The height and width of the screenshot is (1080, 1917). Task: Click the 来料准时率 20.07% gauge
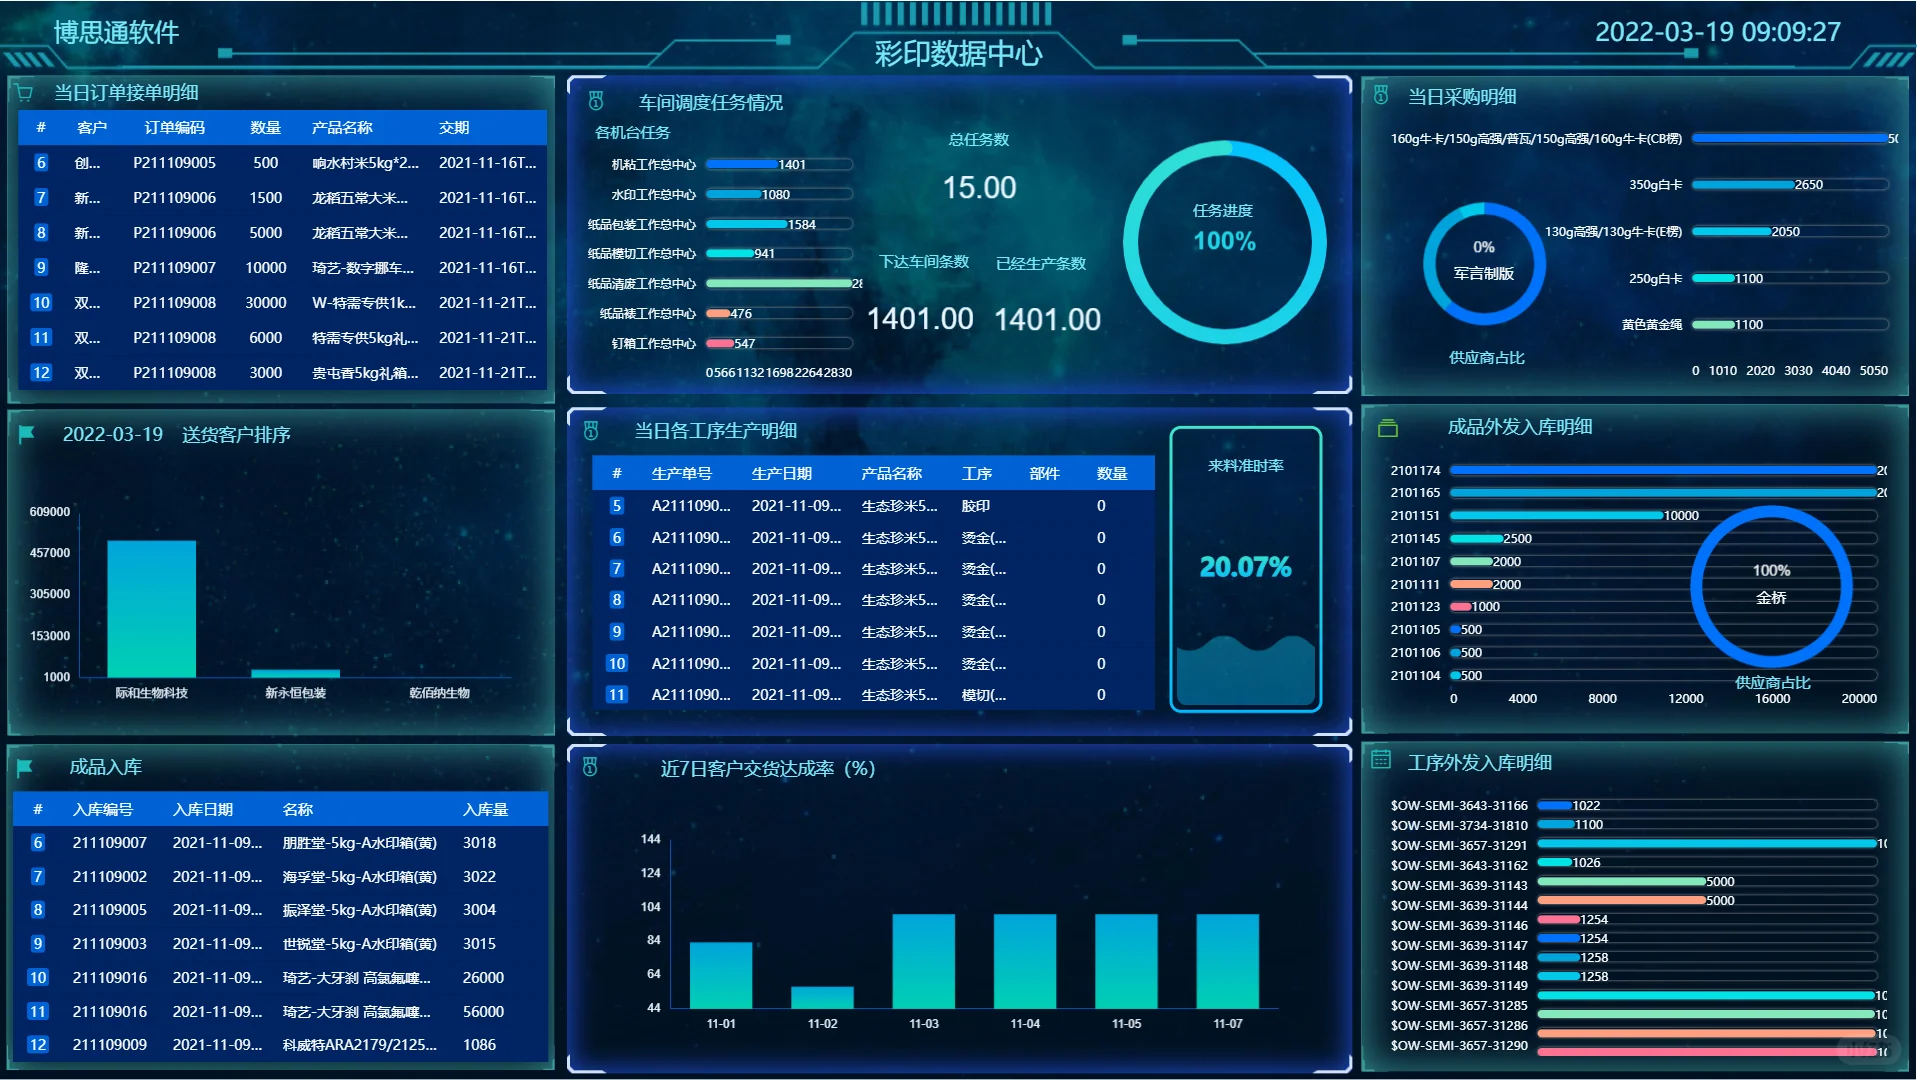coord(1246,570)
